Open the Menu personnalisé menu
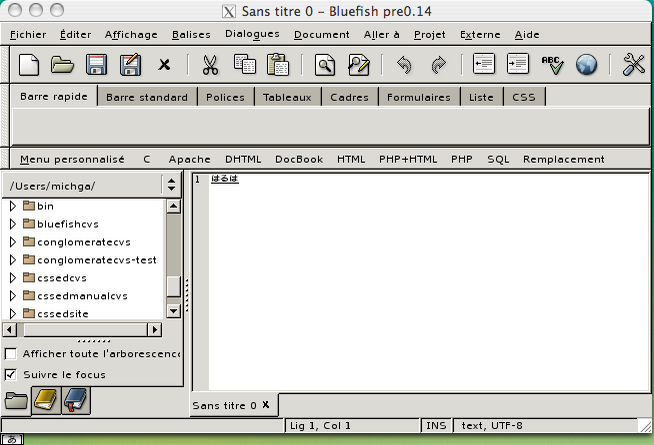This screenshot has height=445, width=654. (72, 159)
